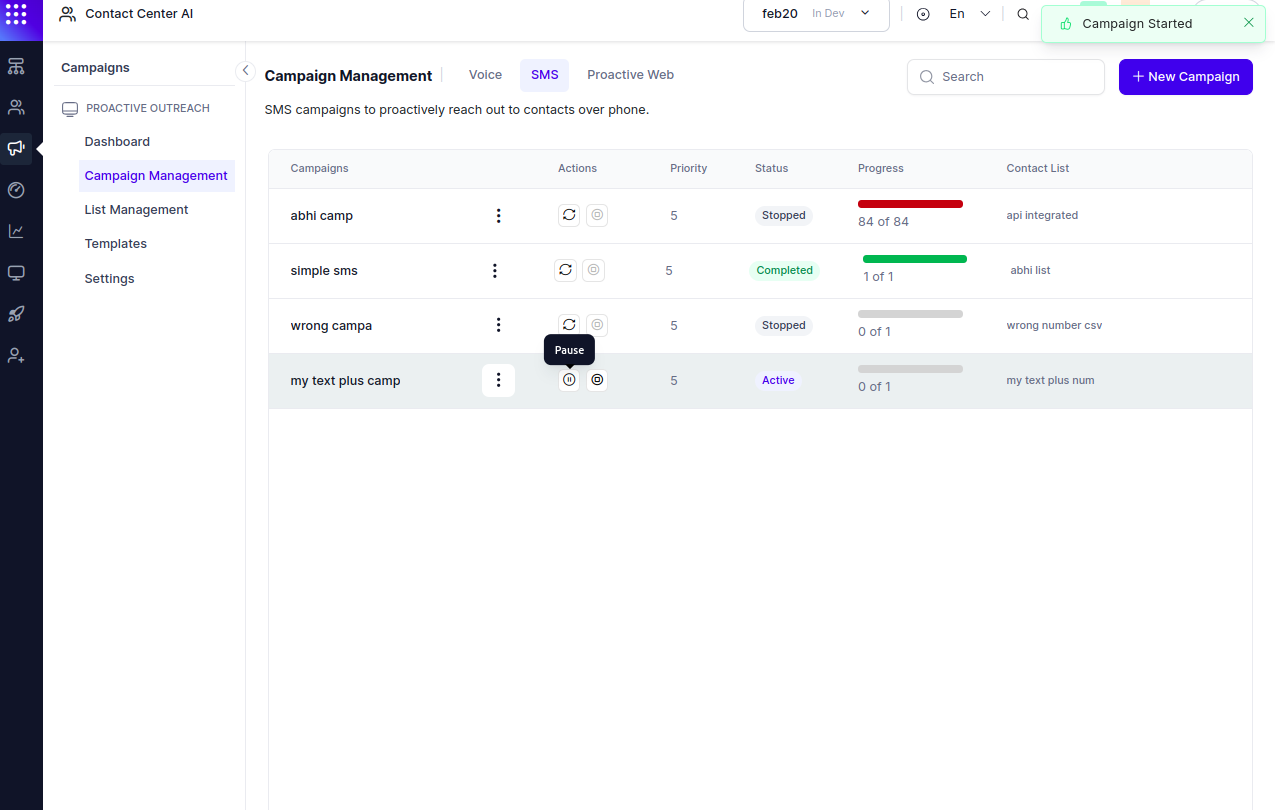Click the Progress column header
This screenshot has width=1275, height=810.
(x=880, y=168)
